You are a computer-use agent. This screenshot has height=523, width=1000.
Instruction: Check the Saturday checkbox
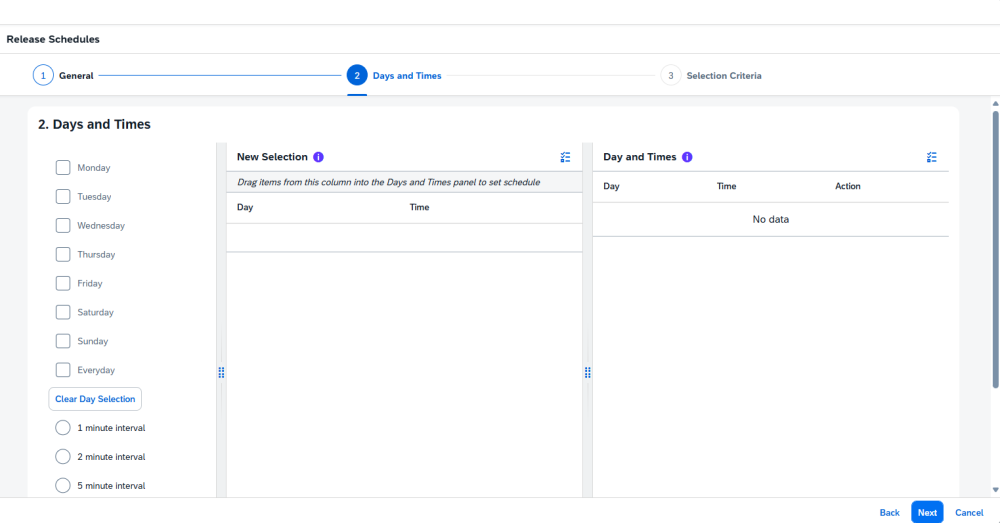pos(63,312)
